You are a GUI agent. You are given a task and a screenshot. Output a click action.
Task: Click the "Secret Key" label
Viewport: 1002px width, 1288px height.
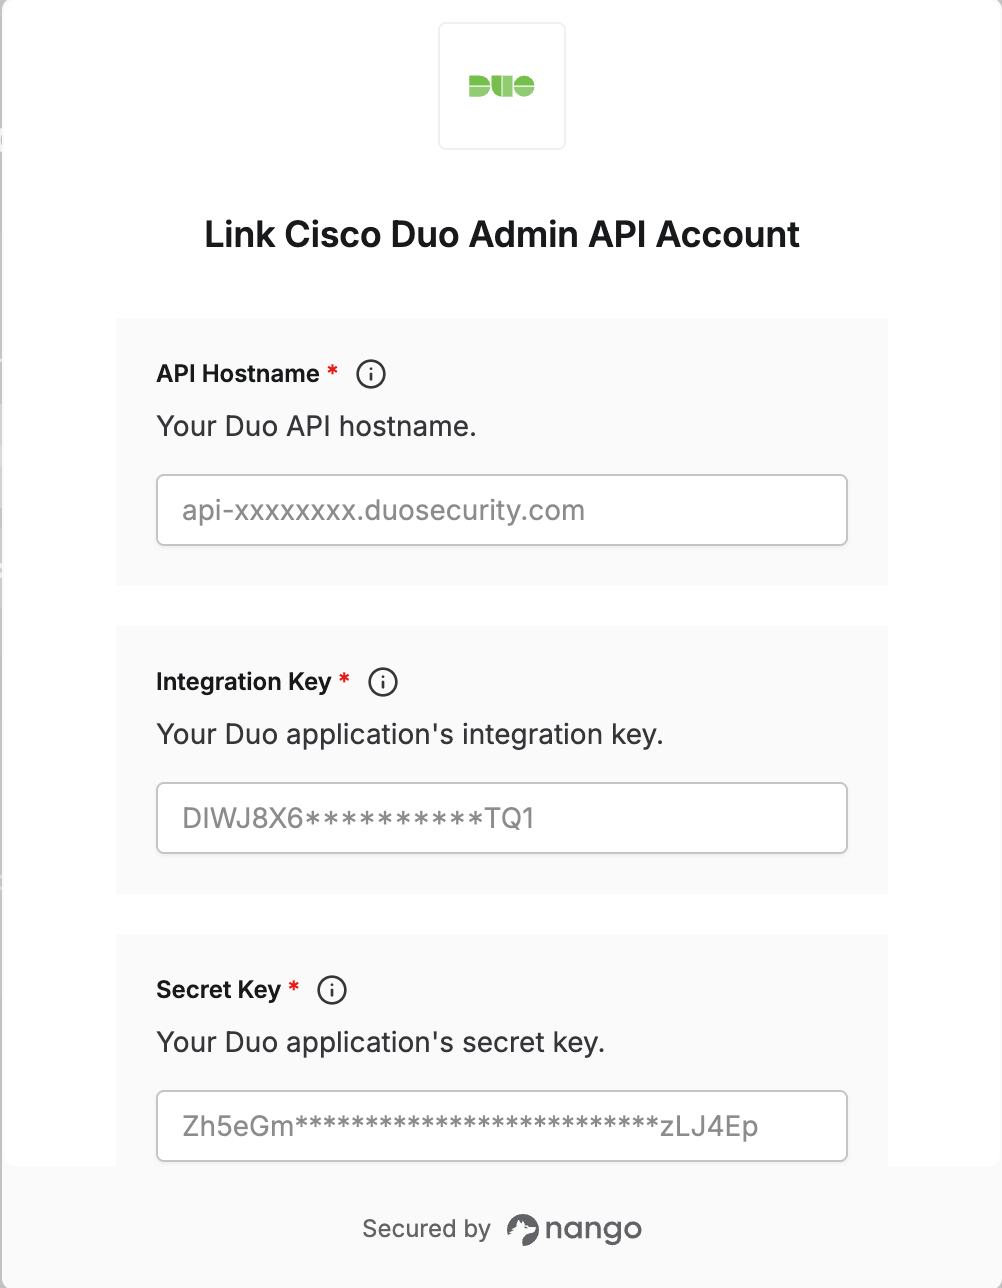pyautogui.click(x=218, y=990)
